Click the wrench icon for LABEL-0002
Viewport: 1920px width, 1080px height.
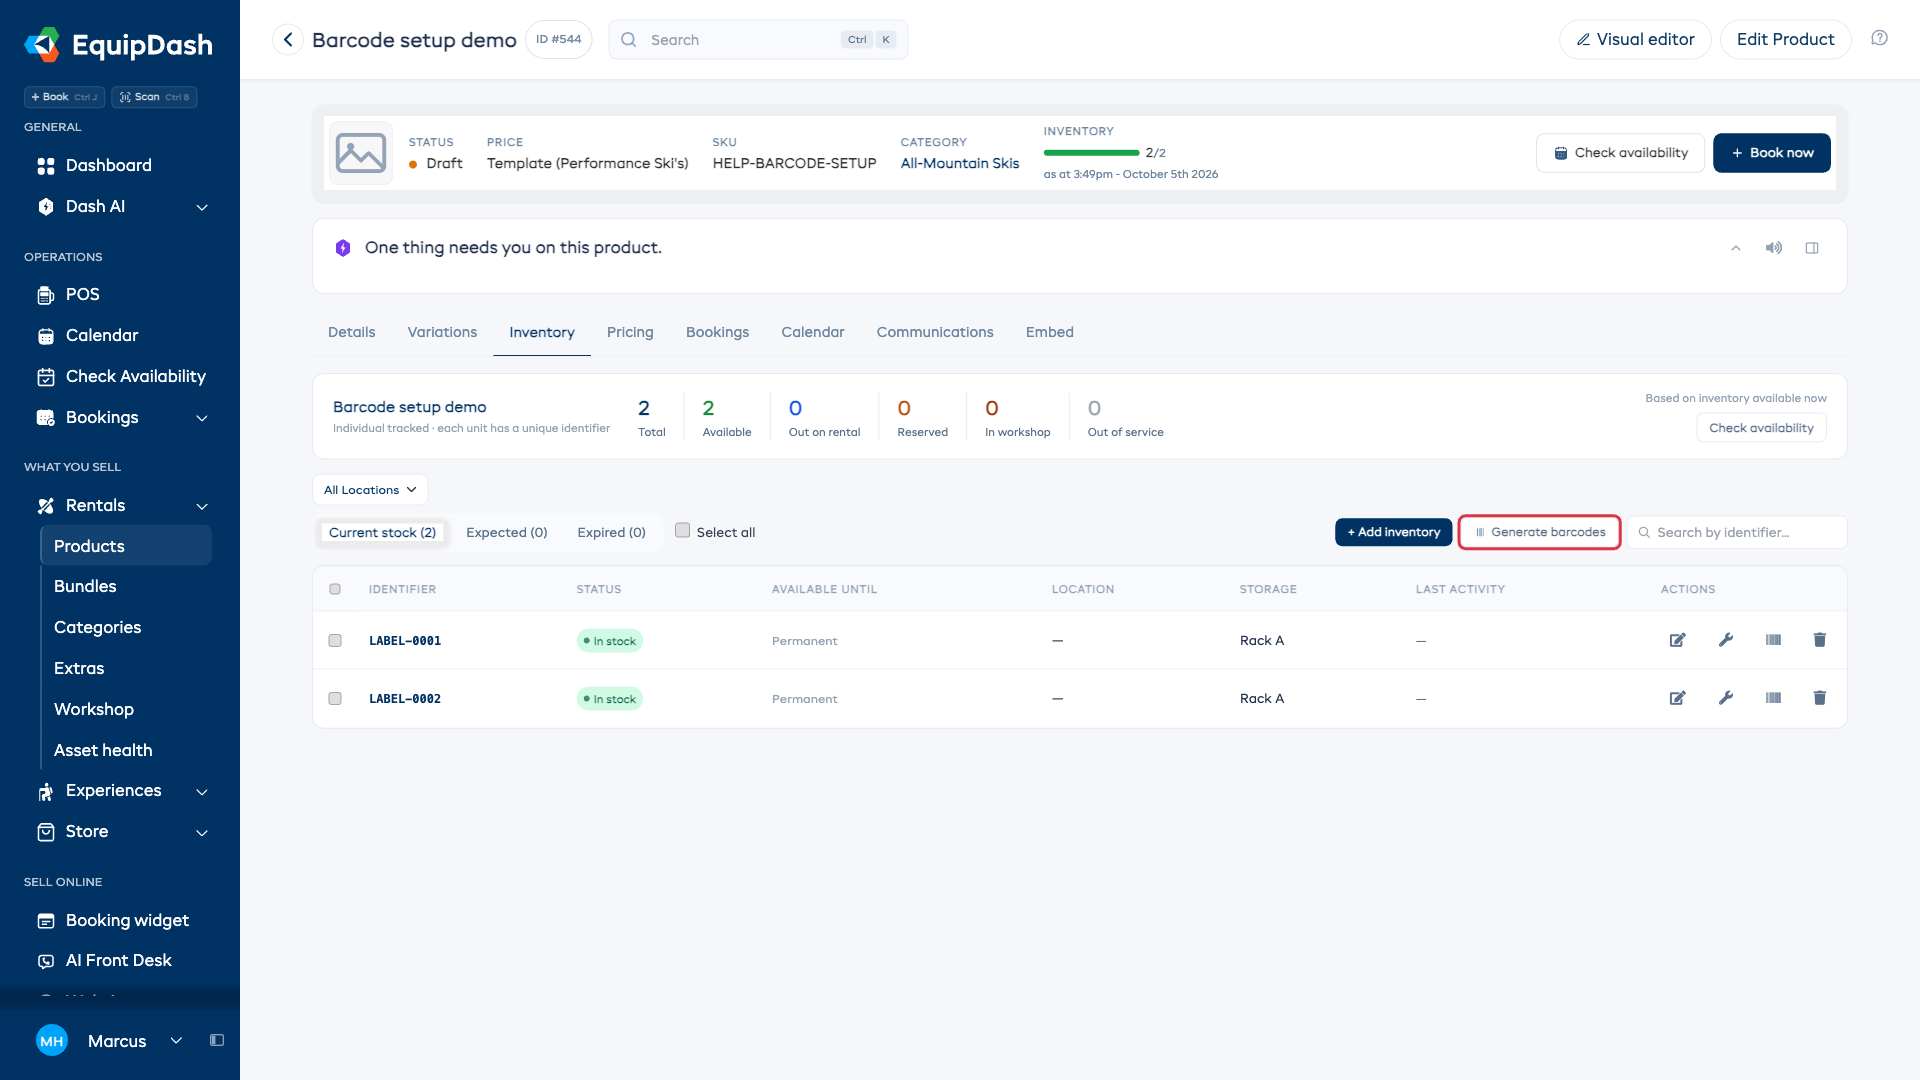click(1726, 698)
